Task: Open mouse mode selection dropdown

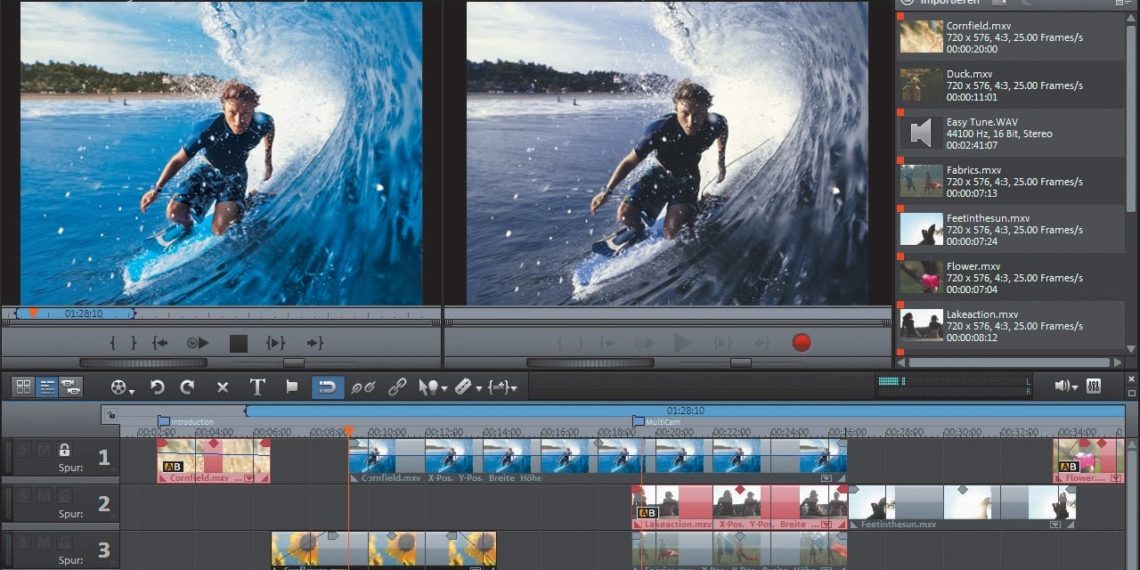Action: tap(431, 388)
